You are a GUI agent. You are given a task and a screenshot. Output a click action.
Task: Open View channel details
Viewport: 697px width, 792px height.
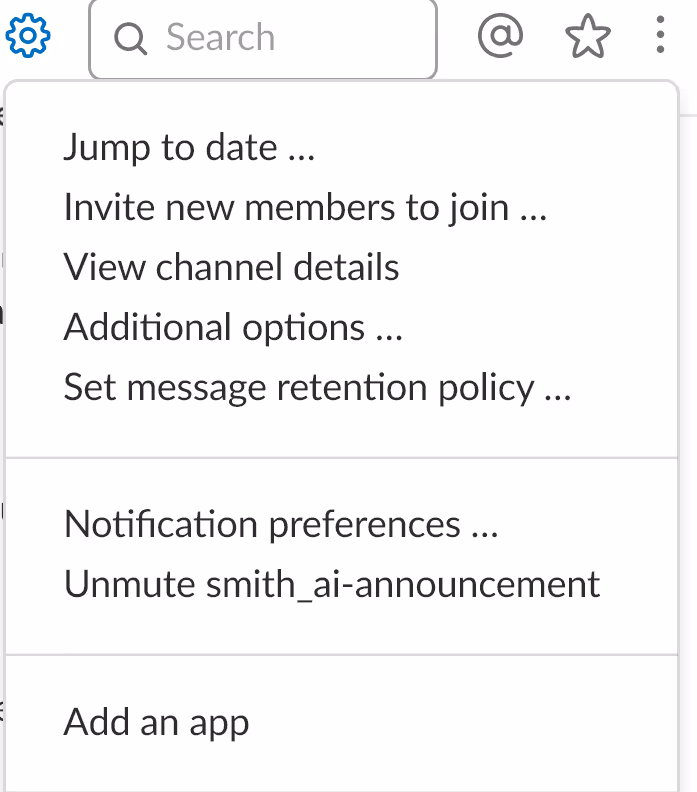click(x=231, y=267)
